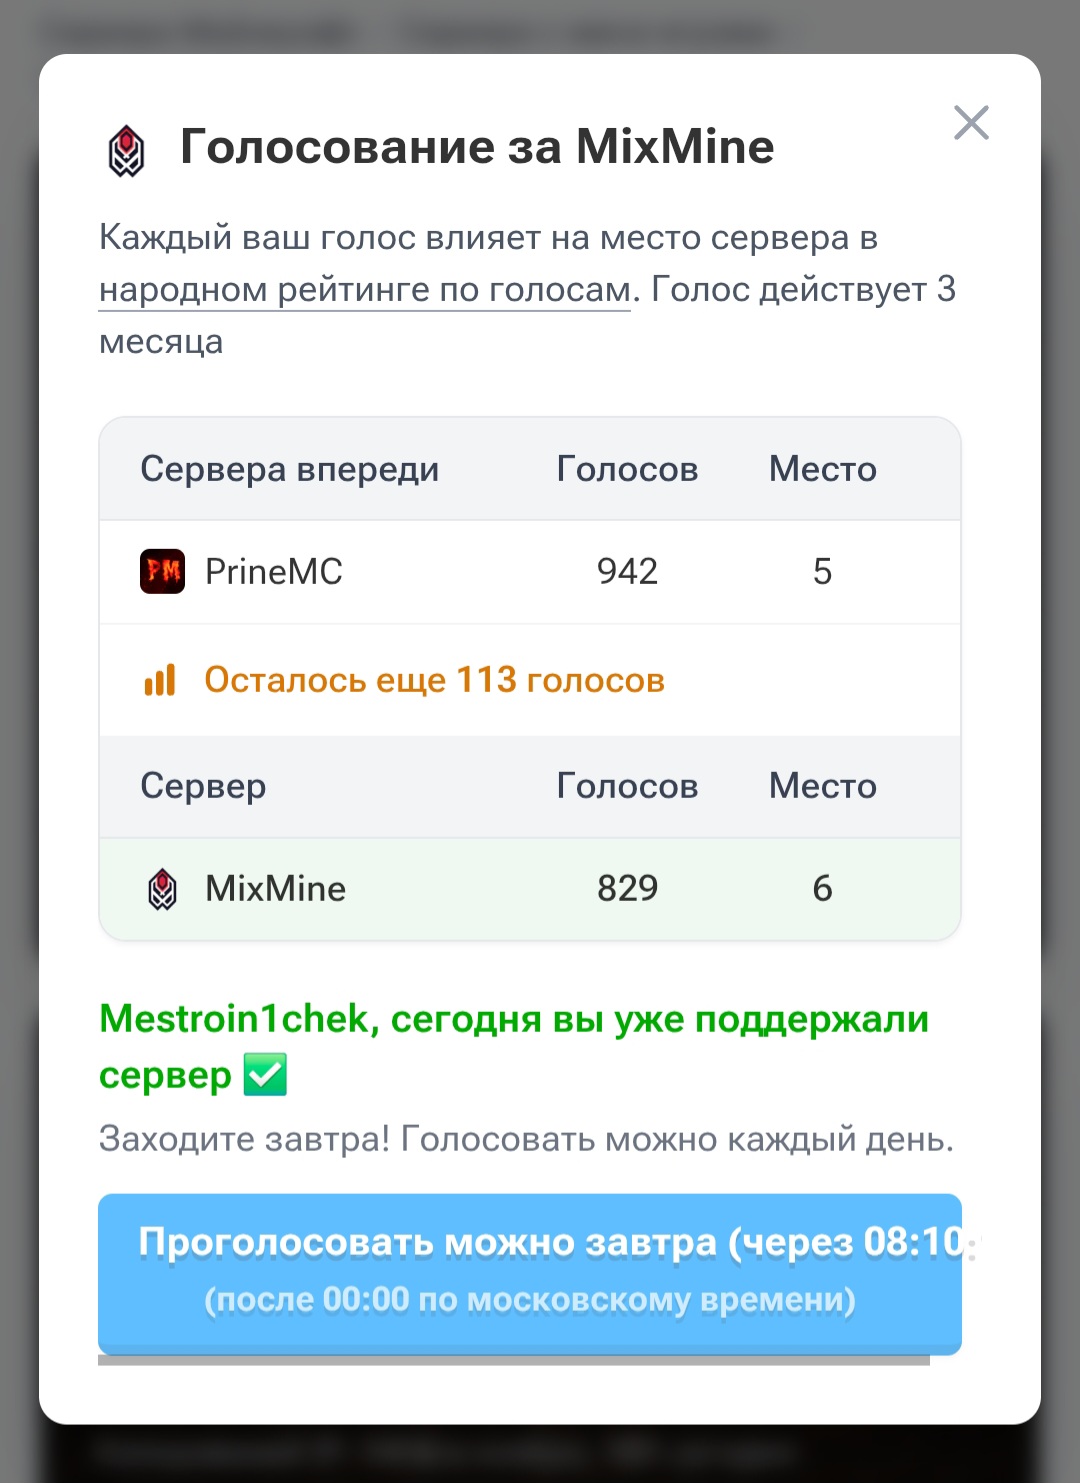The height and width of the screenshot is (1483, 1080).
Task: Click the 'Осталось еще 113 голосов' message
Action: tap(434, 679)
